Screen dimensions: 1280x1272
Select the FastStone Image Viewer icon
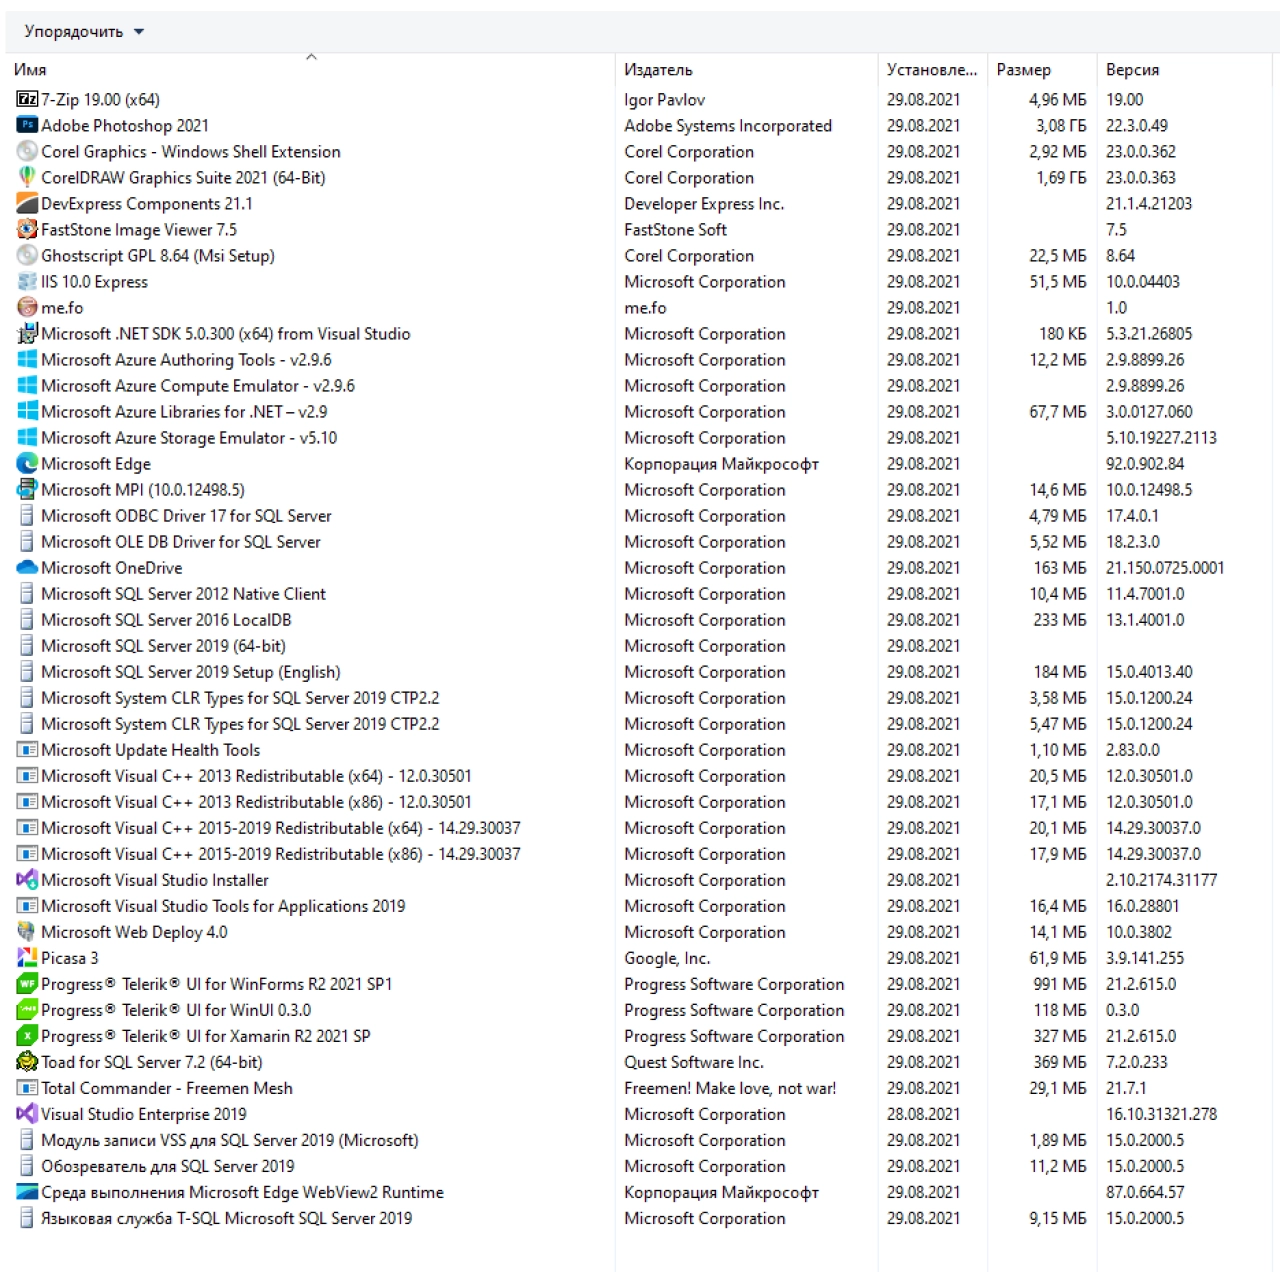[x=27, y=229]
